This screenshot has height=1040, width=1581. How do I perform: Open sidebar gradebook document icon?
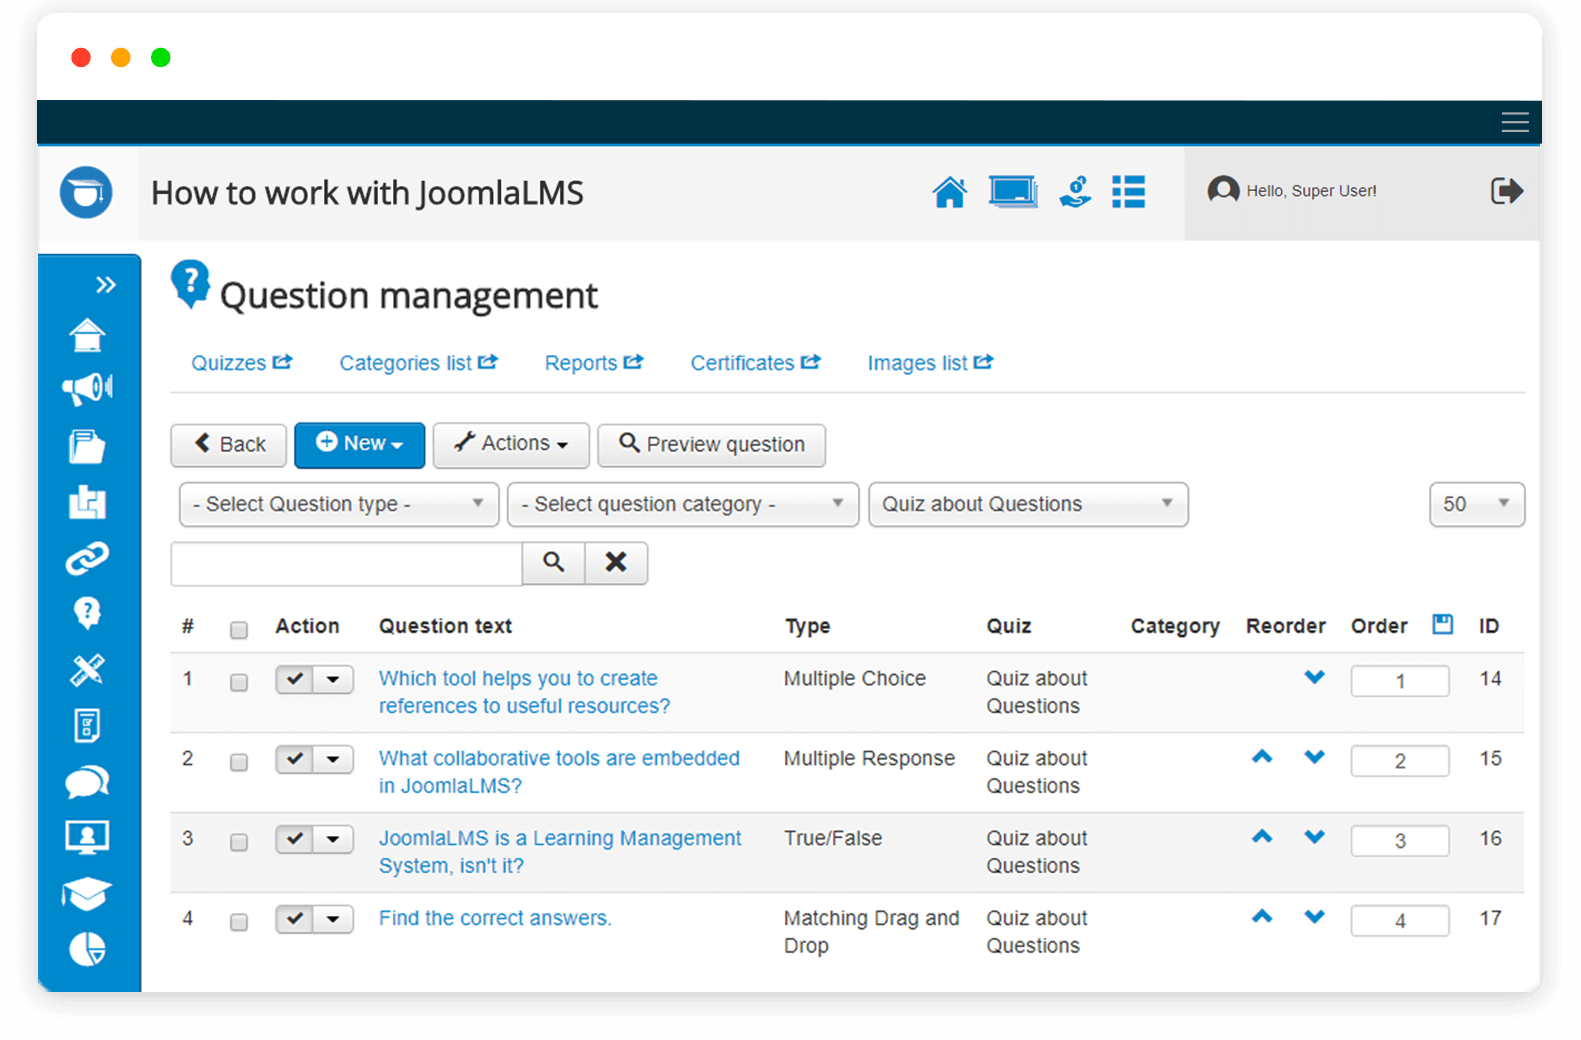(x=87, y=725)
